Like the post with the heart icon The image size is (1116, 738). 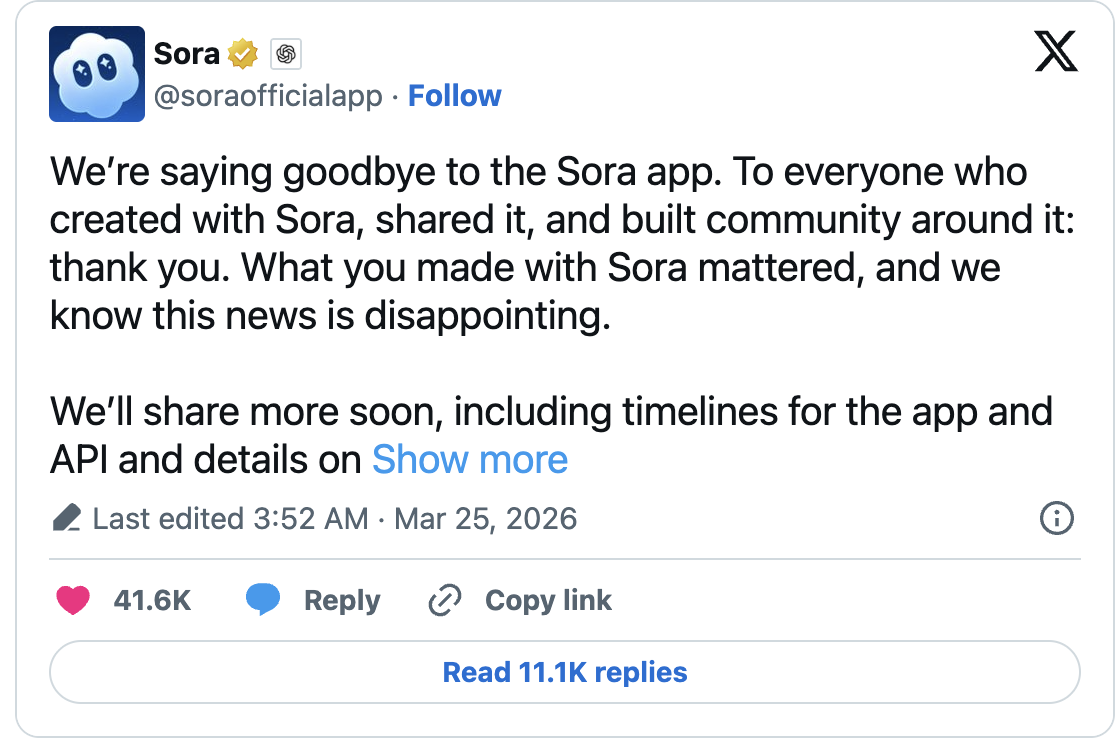(x=72, y=601)
